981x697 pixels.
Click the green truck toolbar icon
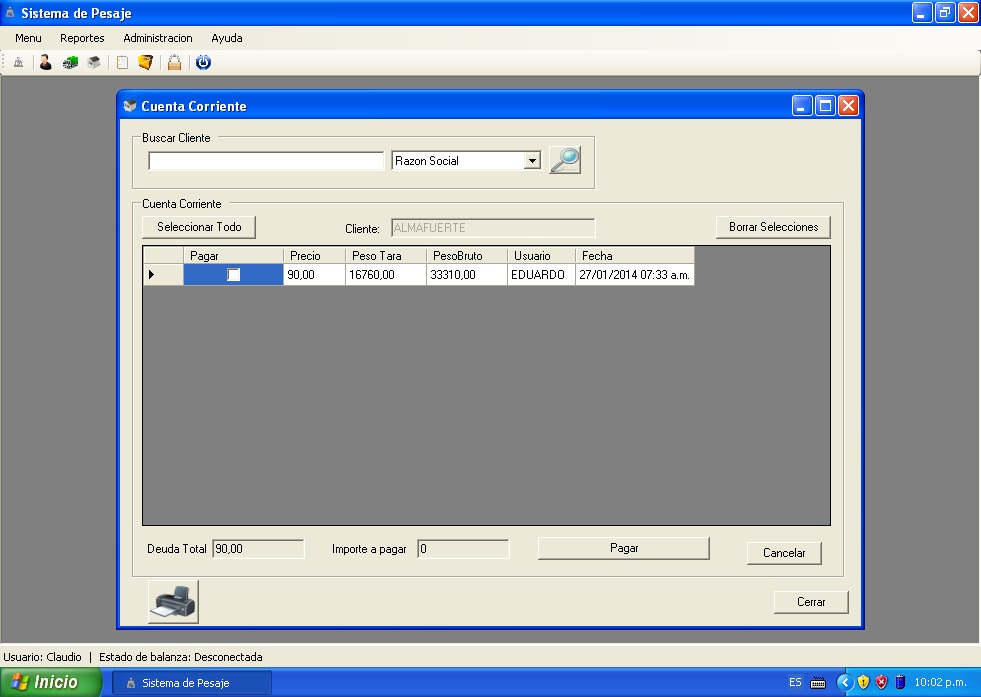[70, 62]
